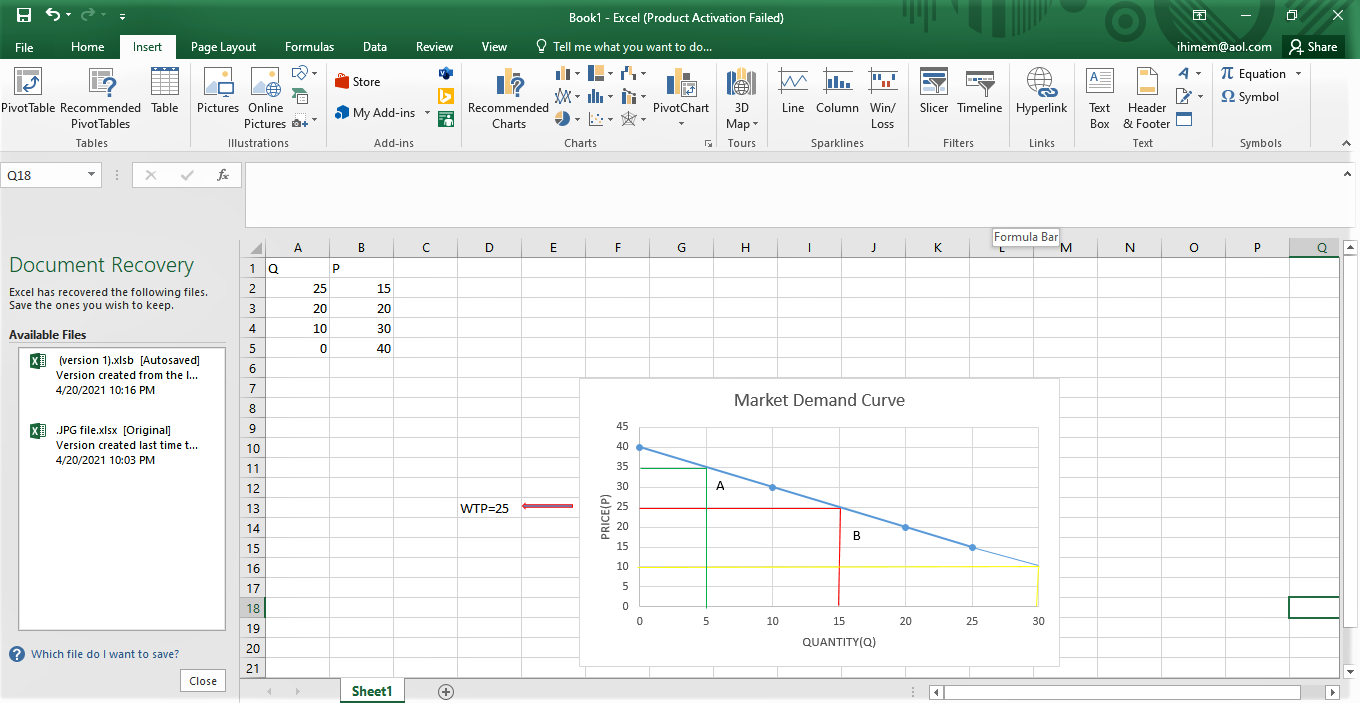Switch to the Formulas ribbon tab

[309, 47]
